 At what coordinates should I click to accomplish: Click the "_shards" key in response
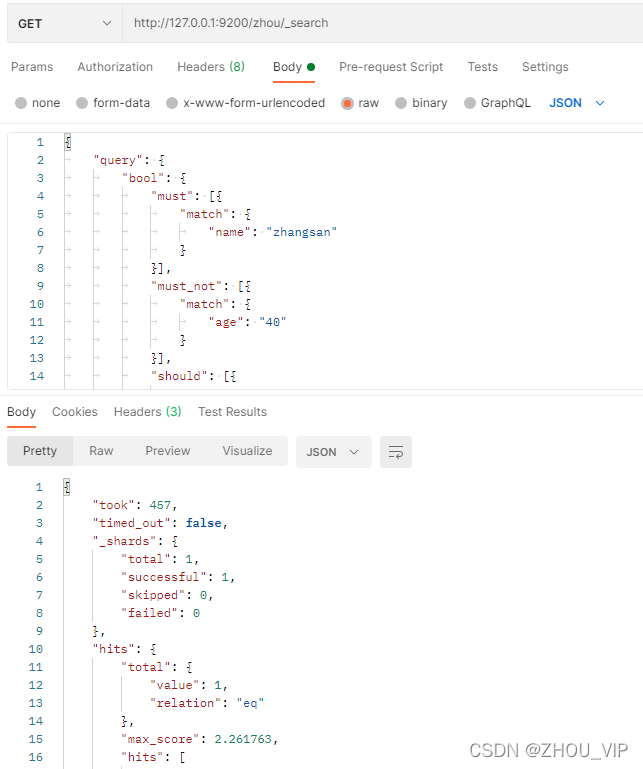125,541
